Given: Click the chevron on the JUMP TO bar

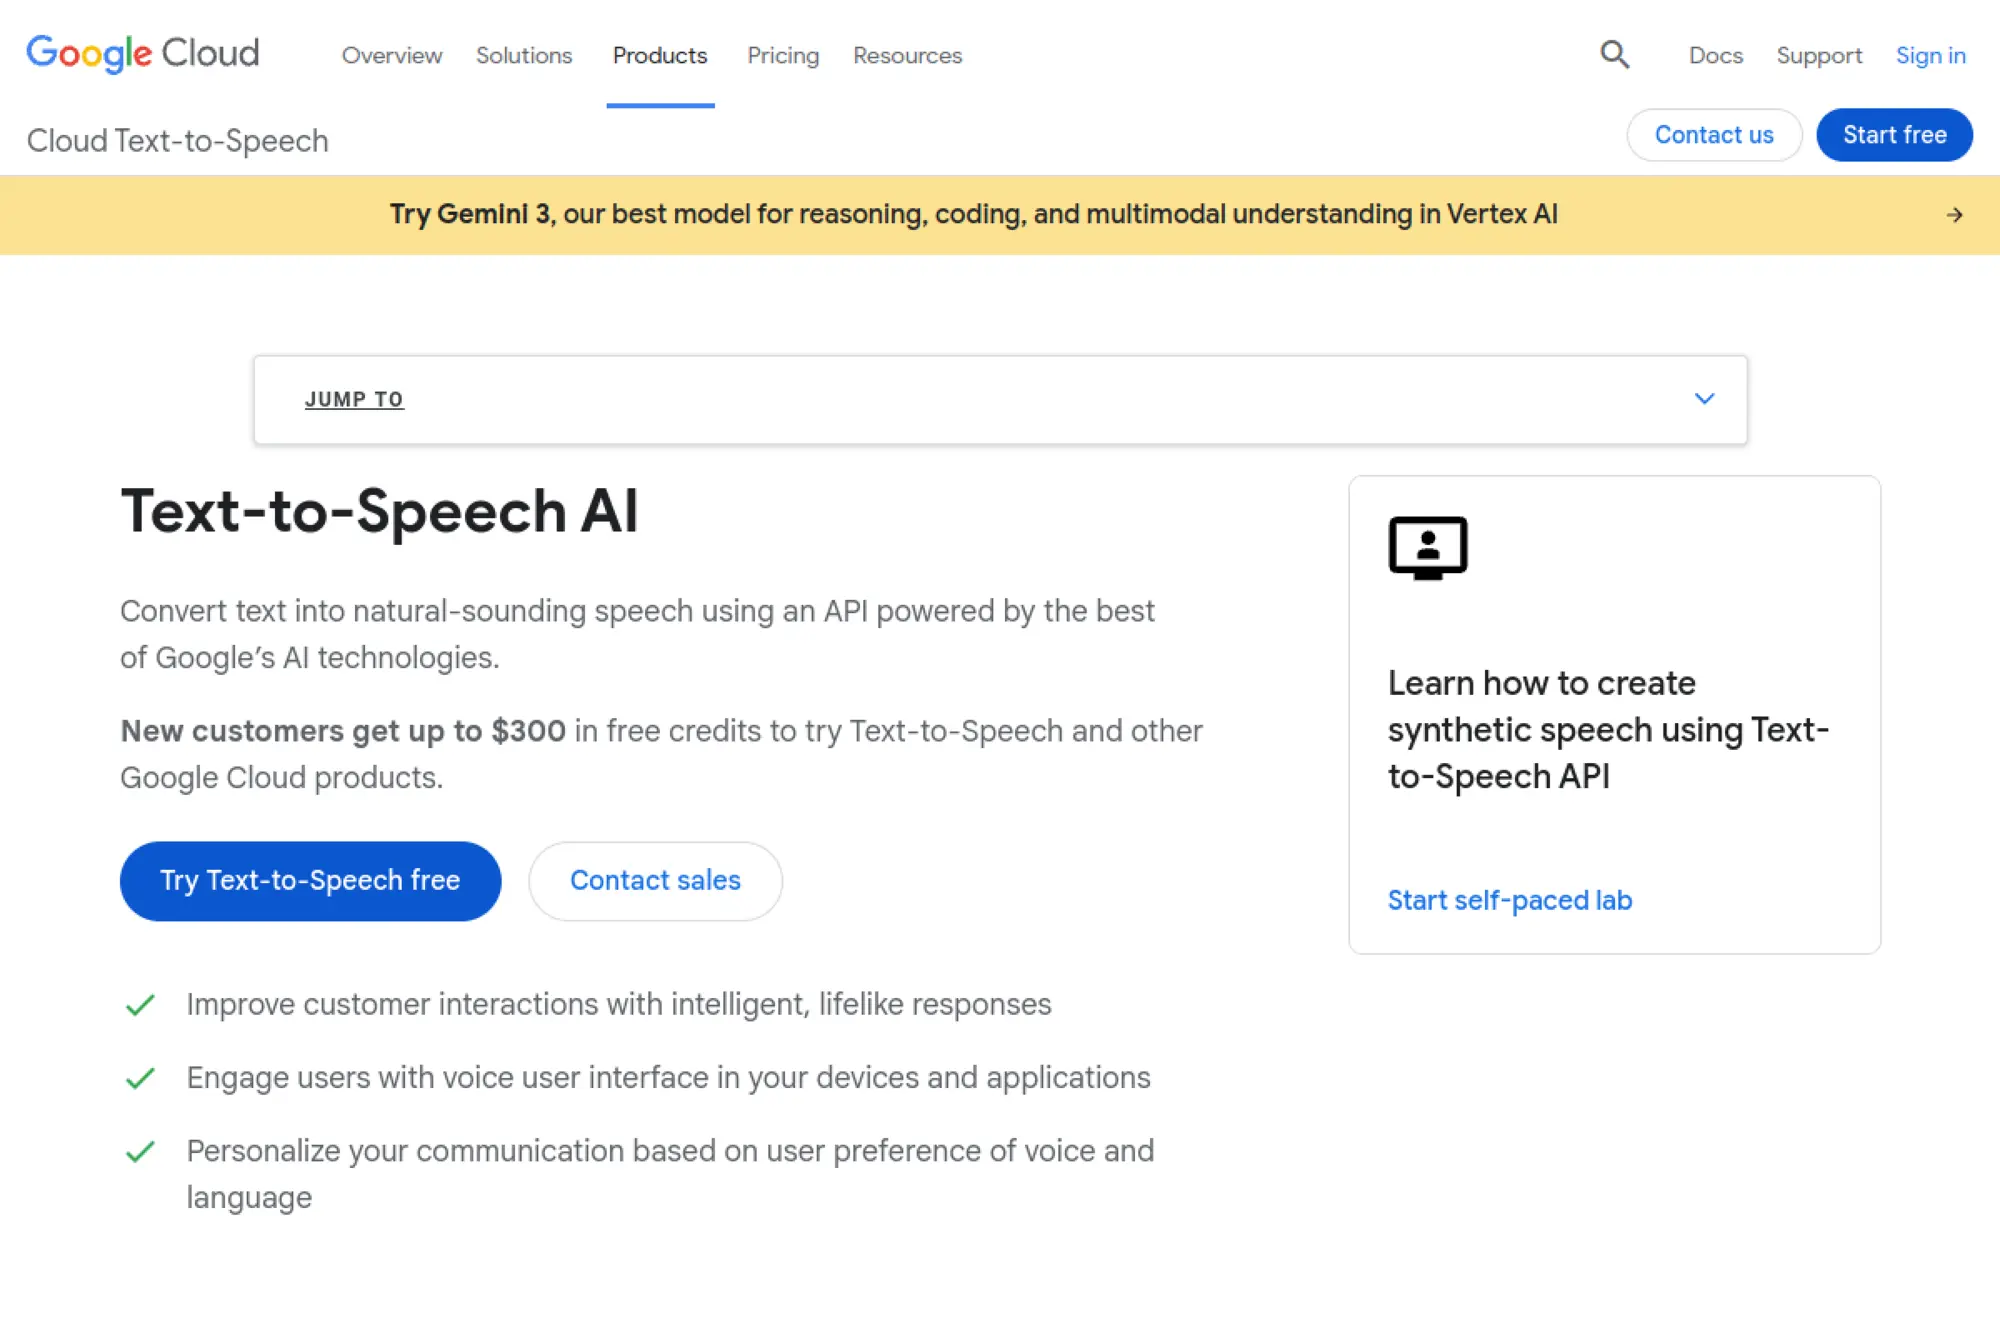Looking at the screenshot, I should pos(1704,399).
